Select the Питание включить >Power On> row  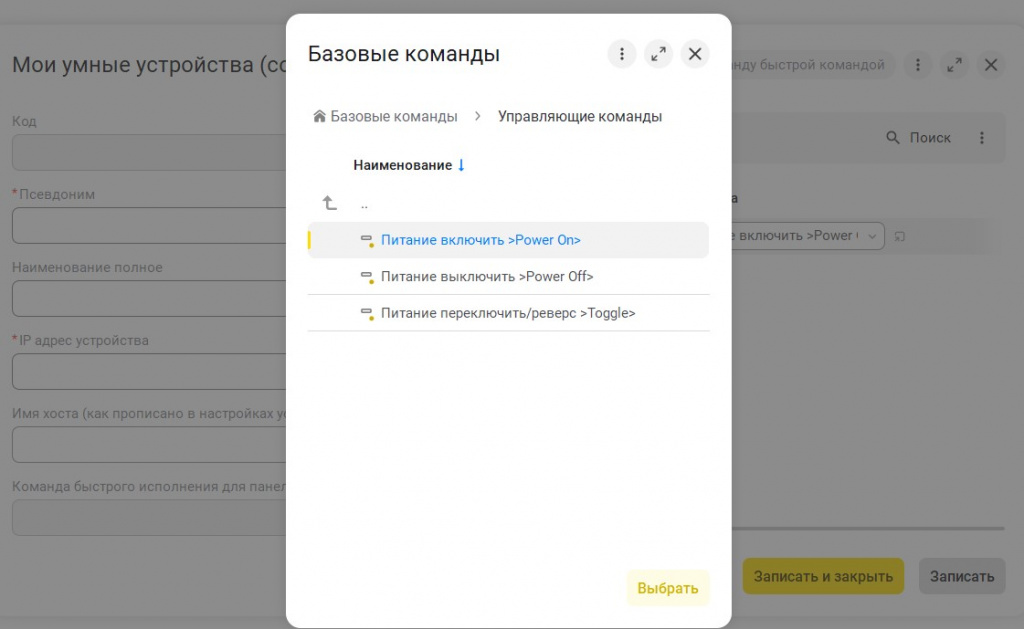tap(480, 240)
